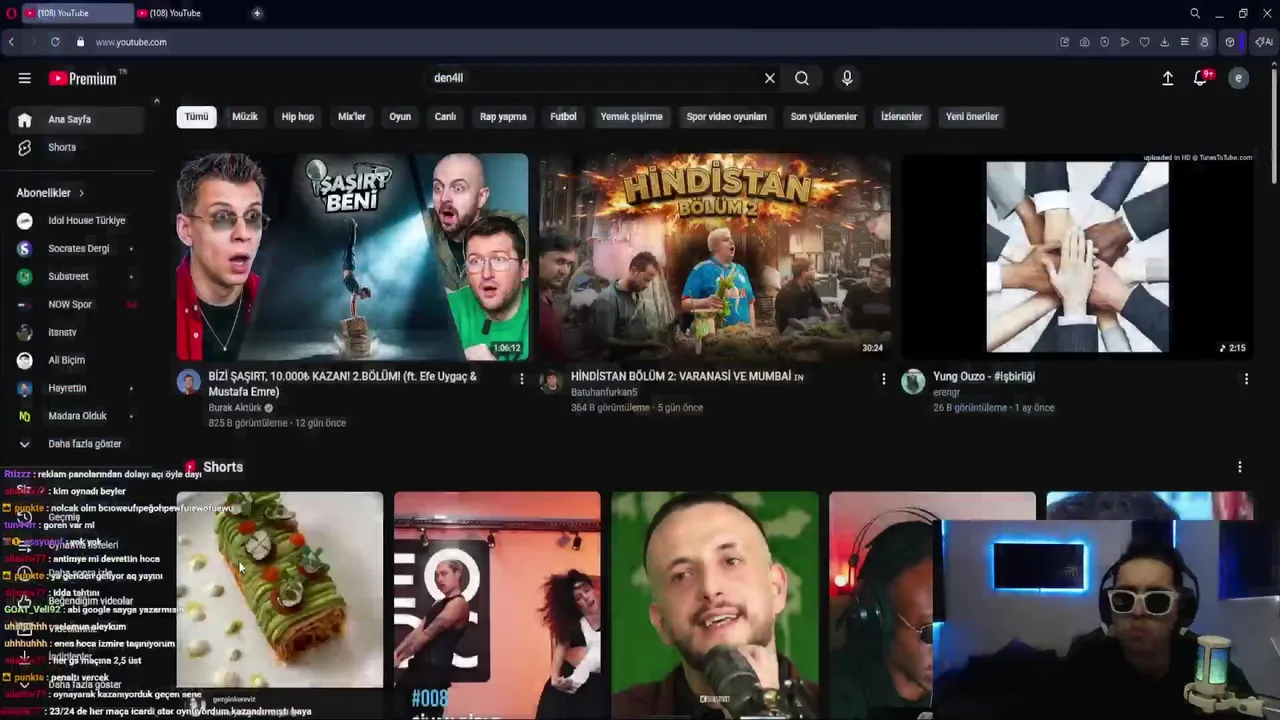
Task: Open Socrates Dergi subscription
Action: click(x=78, y=249)
